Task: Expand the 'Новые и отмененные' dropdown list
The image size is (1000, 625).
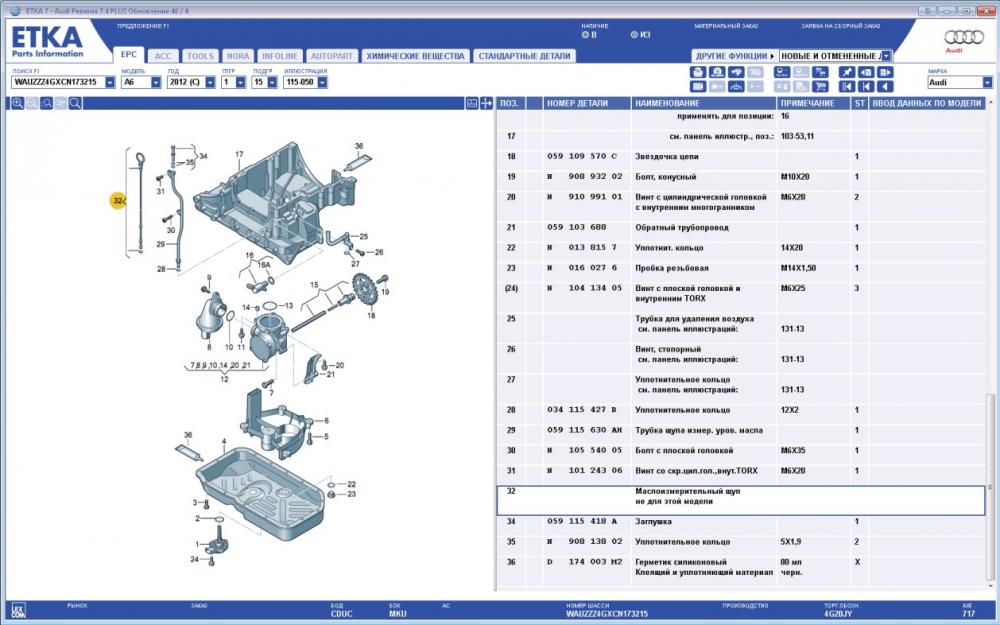Action: pos(886,56)
